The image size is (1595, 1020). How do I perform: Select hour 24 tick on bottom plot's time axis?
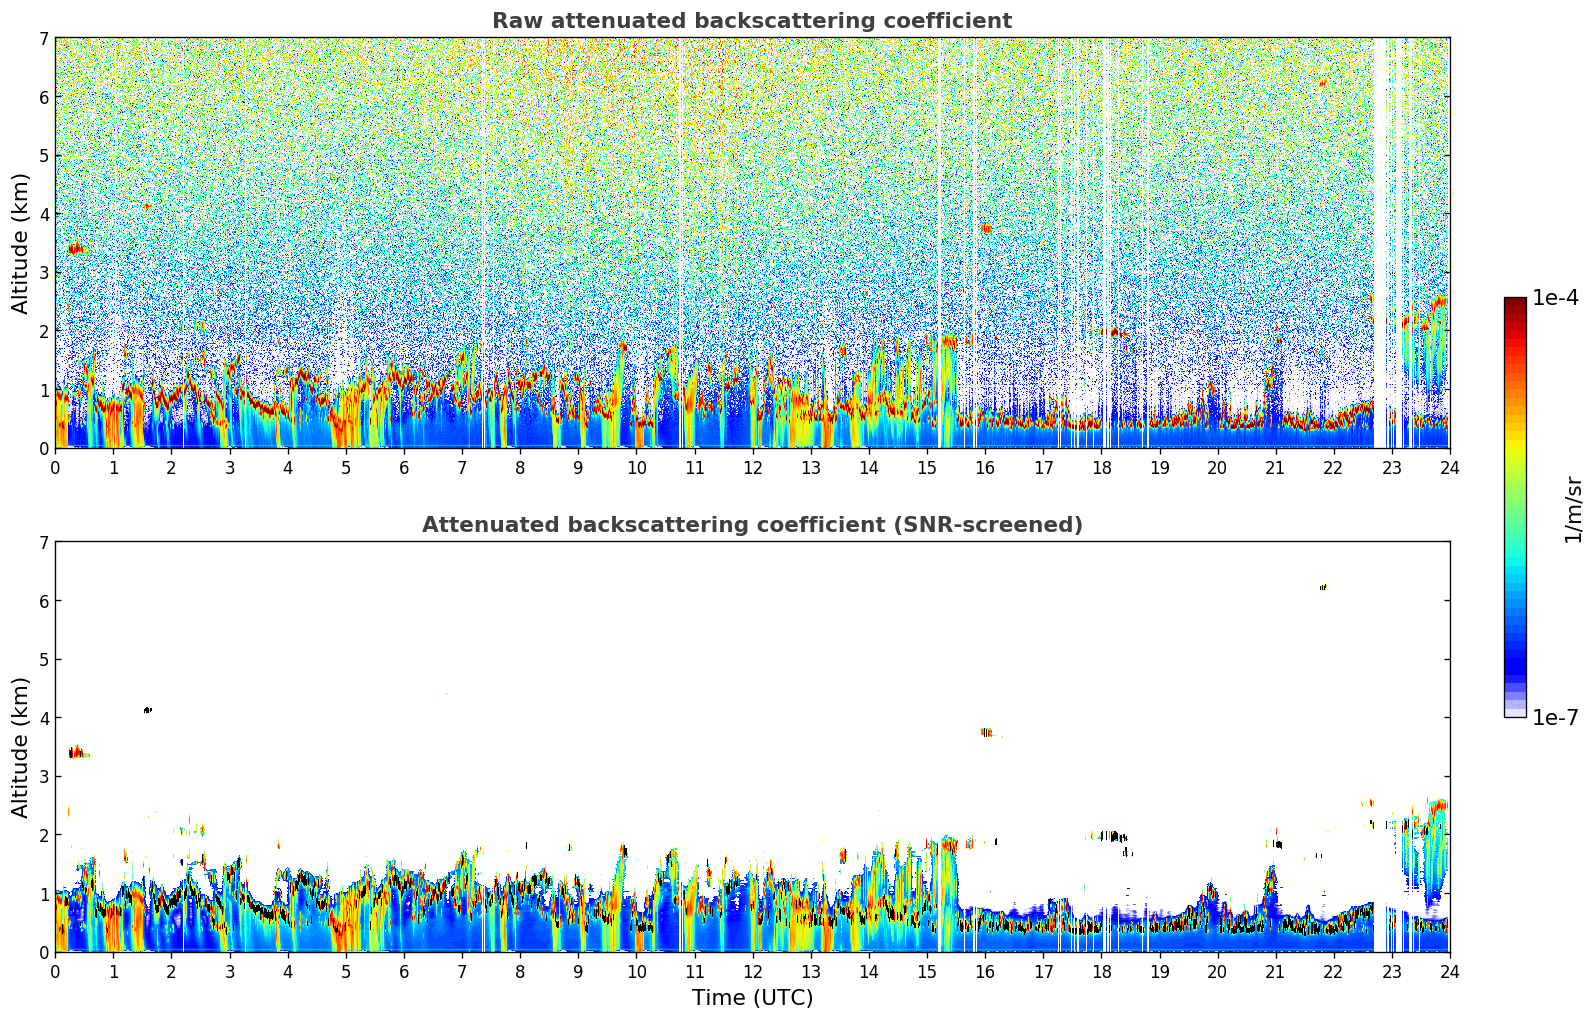[x=1450, y=971]
